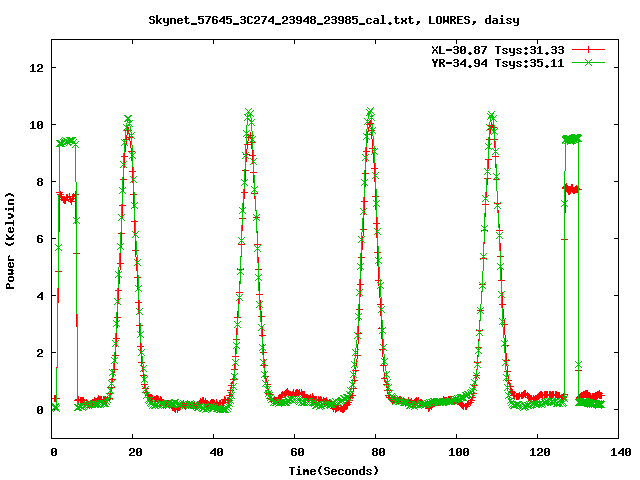Image resolution: width=640 pixels, height=480 pixels.
Task: Click the y-axis tick label 10
Action: (36, 125)
